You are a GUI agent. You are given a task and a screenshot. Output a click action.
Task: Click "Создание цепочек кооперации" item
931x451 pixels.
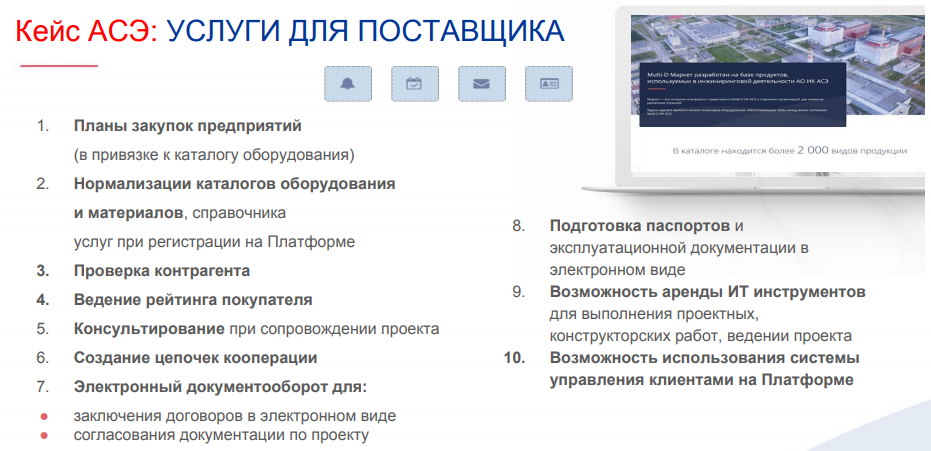tap(195, 357)
